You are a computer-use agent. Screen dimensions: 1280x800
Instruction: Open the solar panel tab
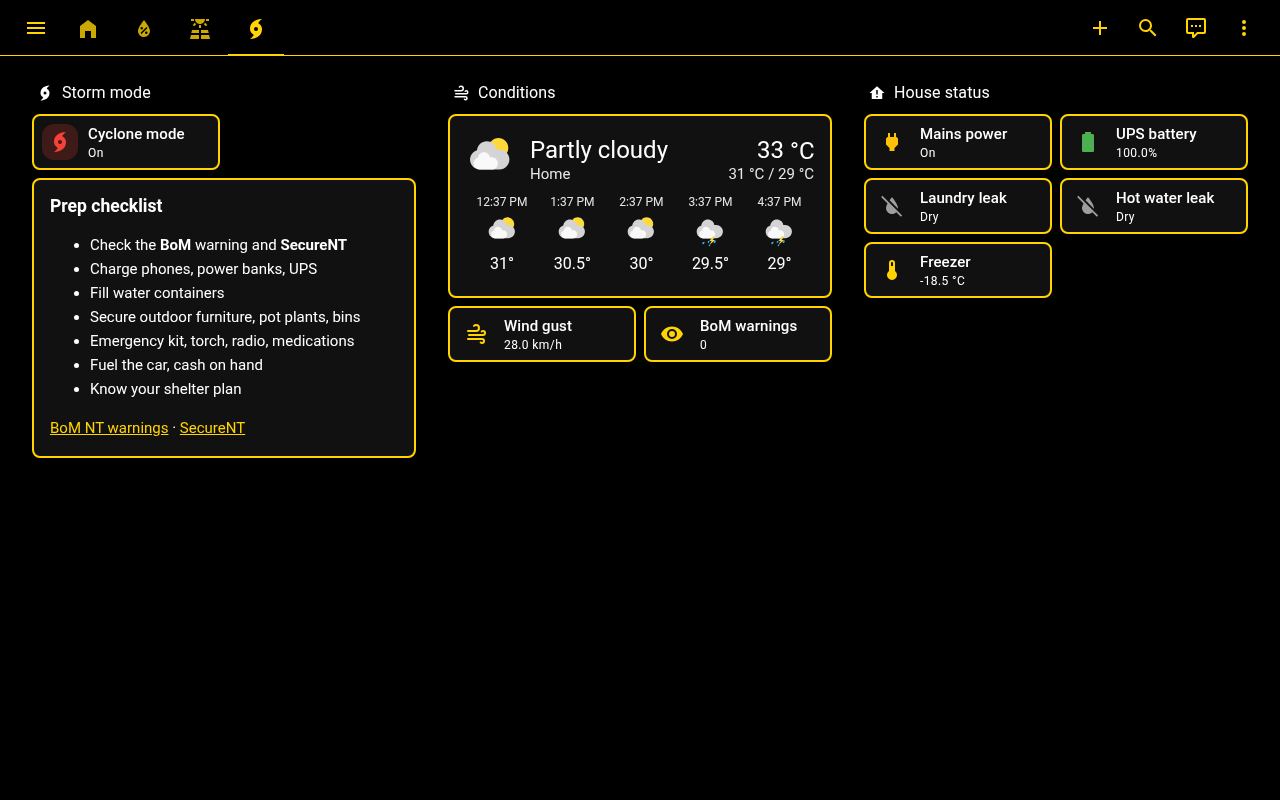200,28
